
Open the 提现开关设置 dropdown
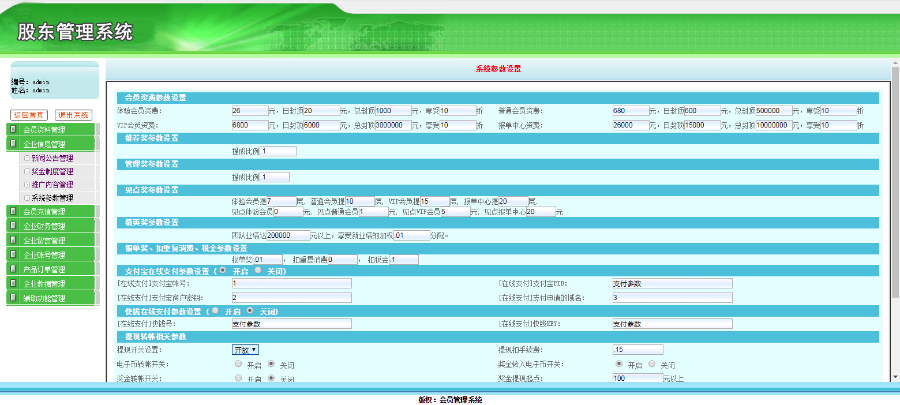tap(245, 349)
